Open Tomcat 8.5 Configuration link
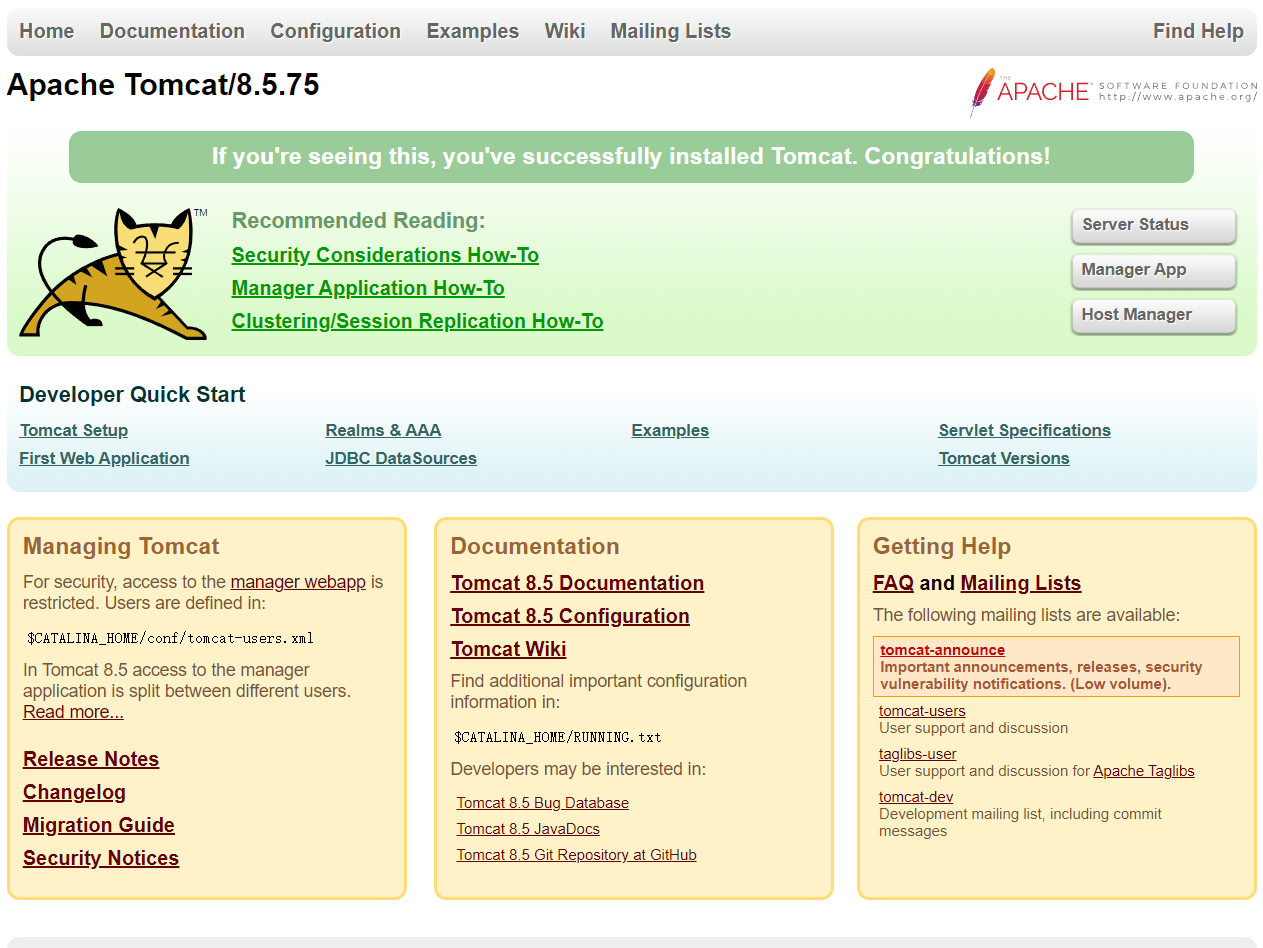The height and width of the screenshot is (948, 1263). [x=570, y=616]
